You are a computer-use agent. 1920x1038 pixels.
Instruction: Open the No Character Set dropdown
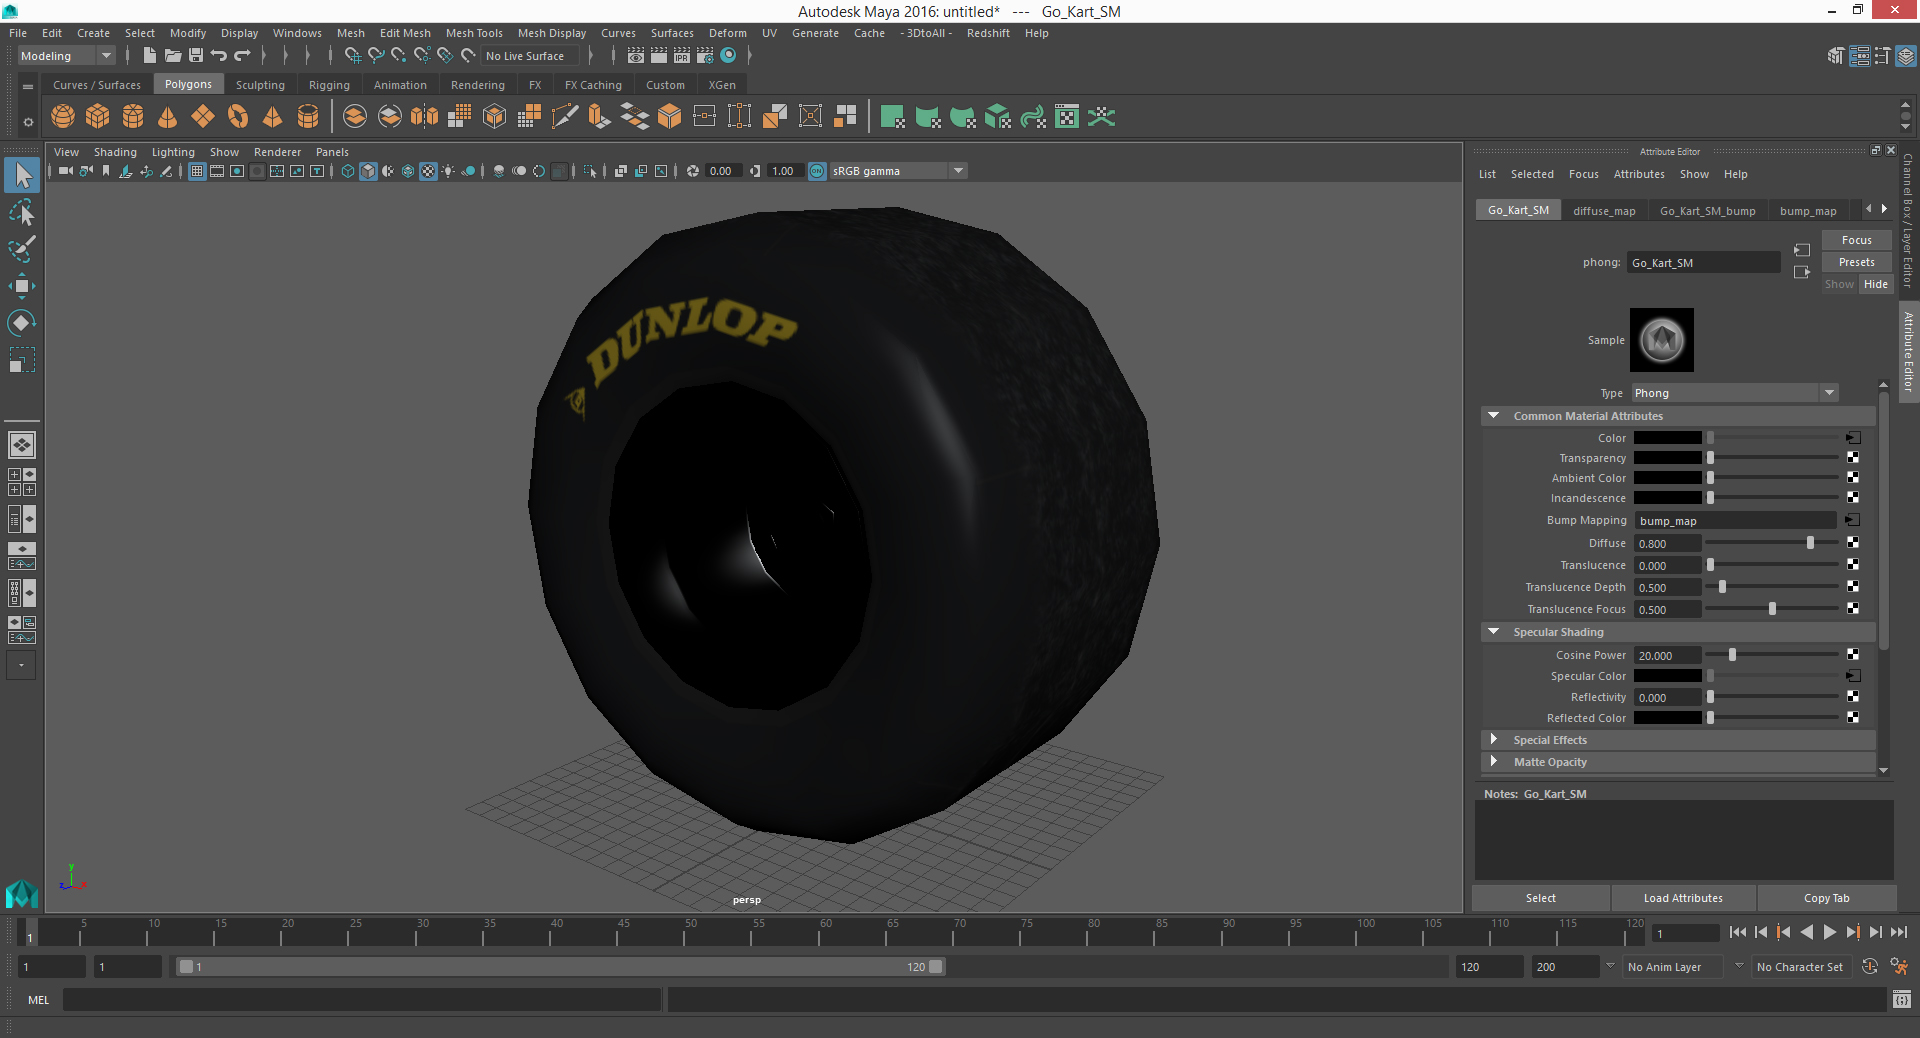(x=1801, y=967)
